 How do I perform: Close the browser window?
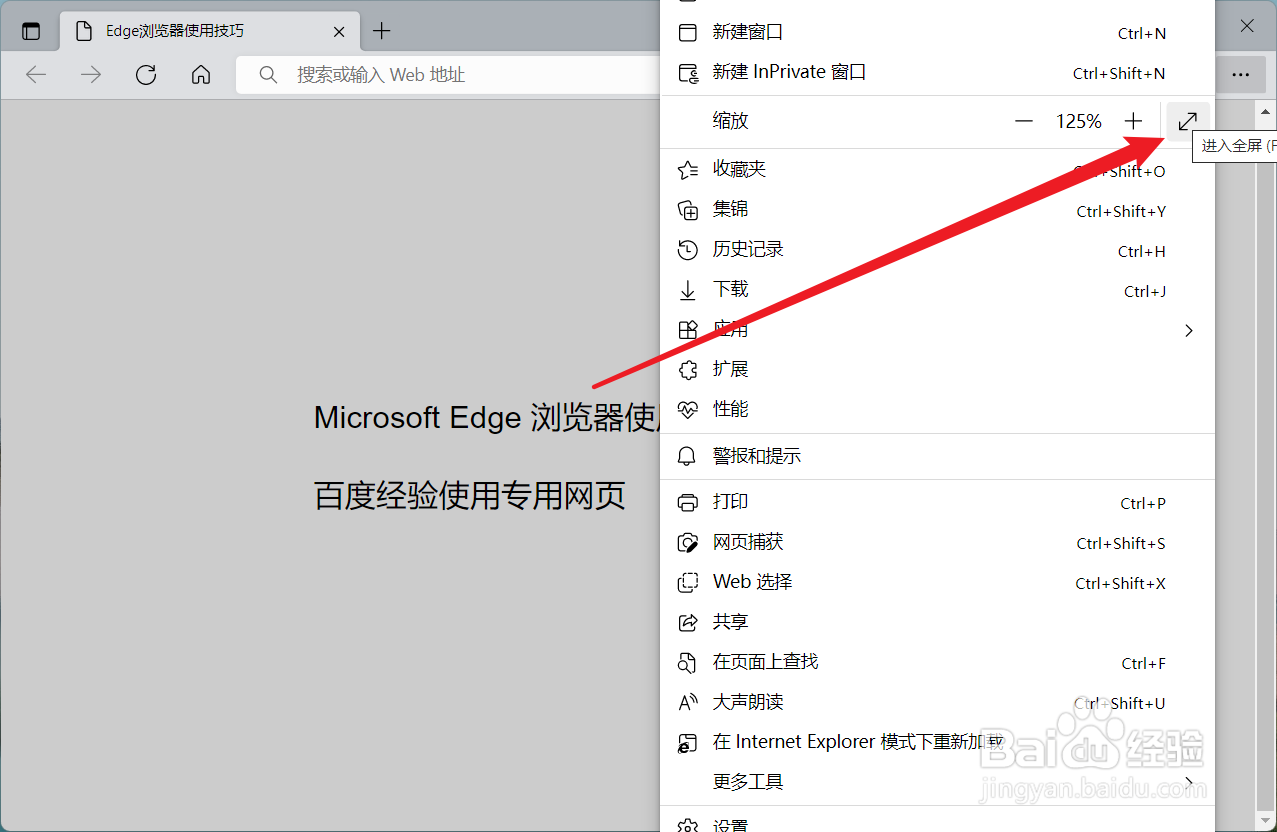1247,27
